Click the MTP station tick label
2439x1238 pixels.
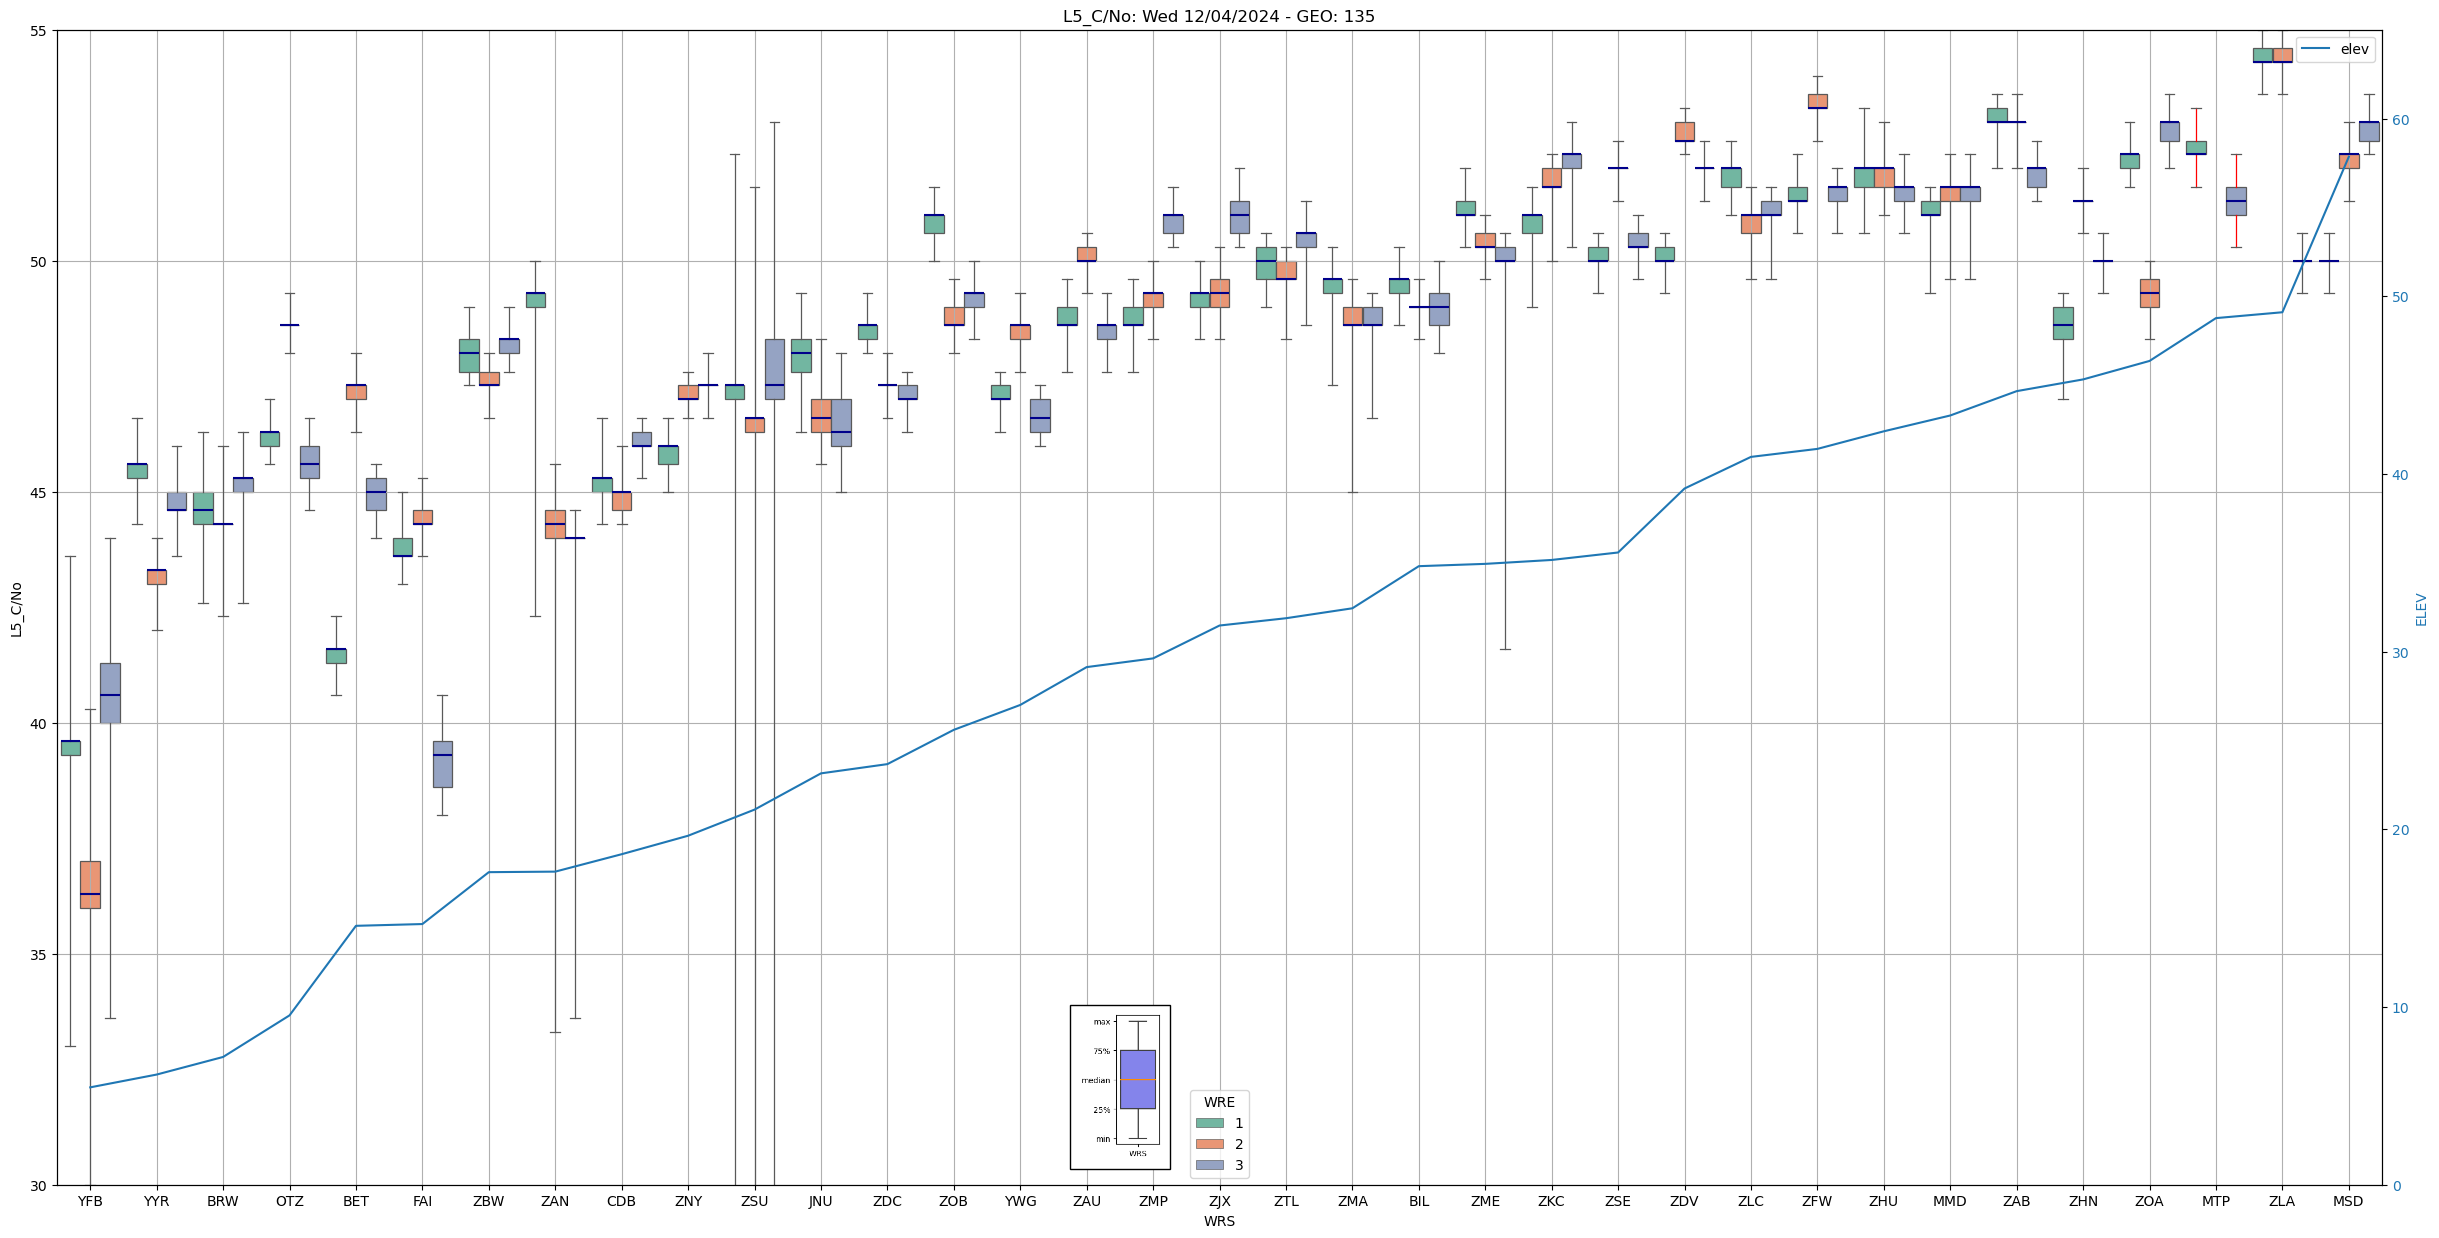[x=2215, y=1201]
